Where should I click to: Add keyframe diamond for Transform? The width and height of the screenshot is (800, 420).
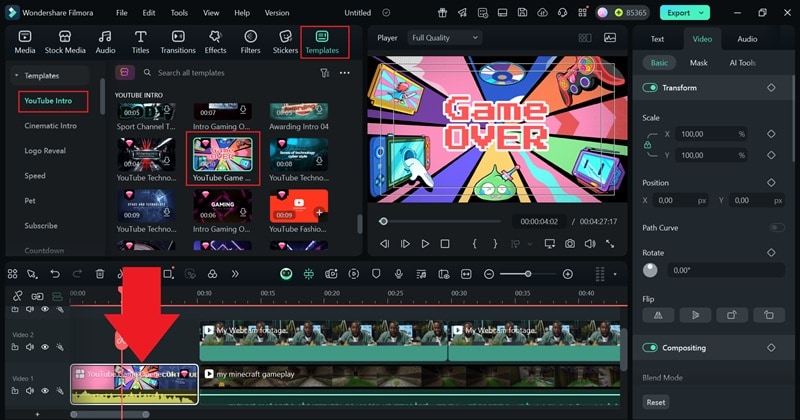pyautogui.click(x=771, y=88)
